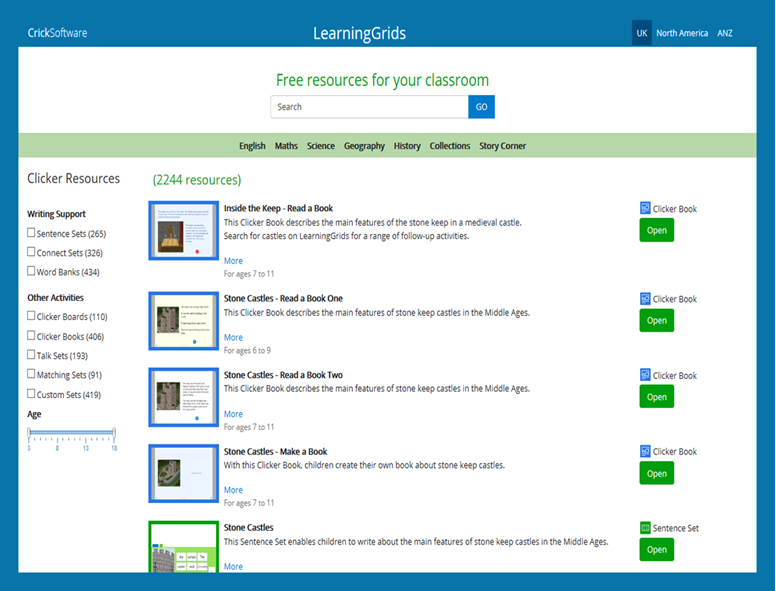Check the Clicker Books filter
Viewport: 776px width, 591px height.
click(31, 336)
